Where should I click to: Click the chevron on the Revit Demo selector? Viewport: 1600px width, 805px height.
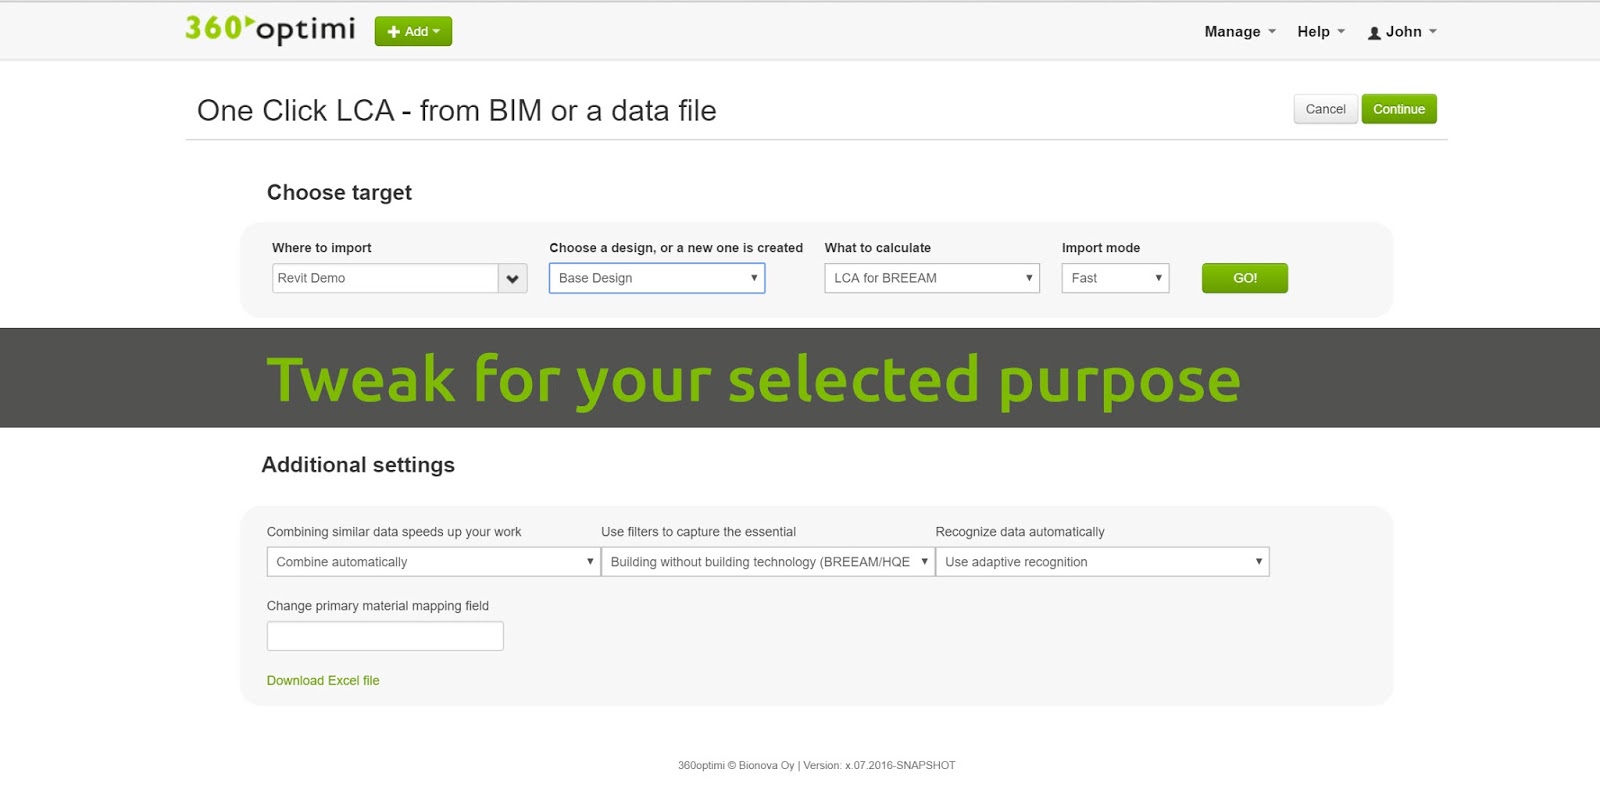coord(512,278)
